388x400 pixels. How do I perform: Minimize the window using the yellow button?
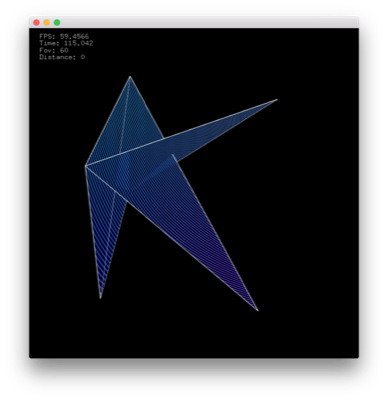tap(47, 23)
